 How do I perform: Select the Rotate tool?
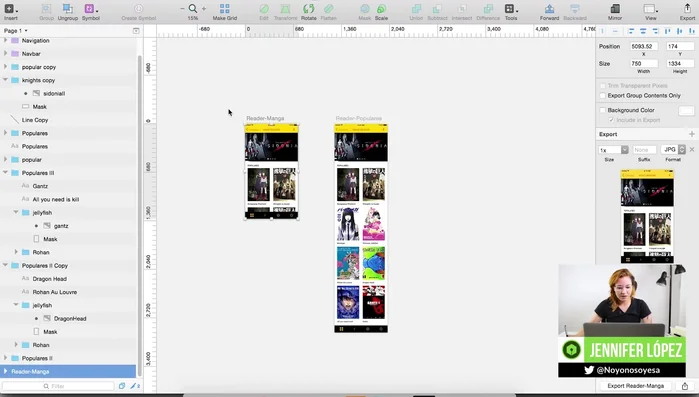point(308,12)
